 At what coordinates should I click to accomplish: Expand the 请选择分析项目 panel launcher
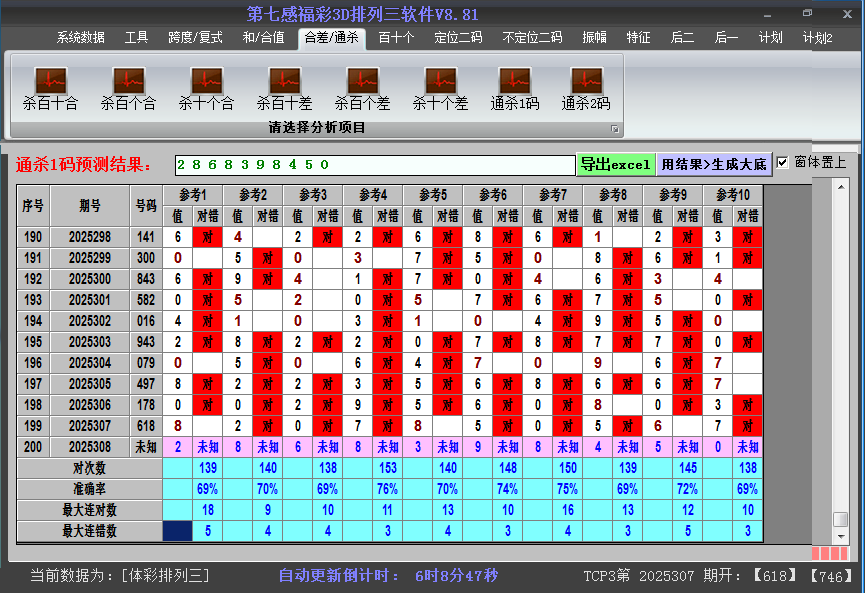615,129
